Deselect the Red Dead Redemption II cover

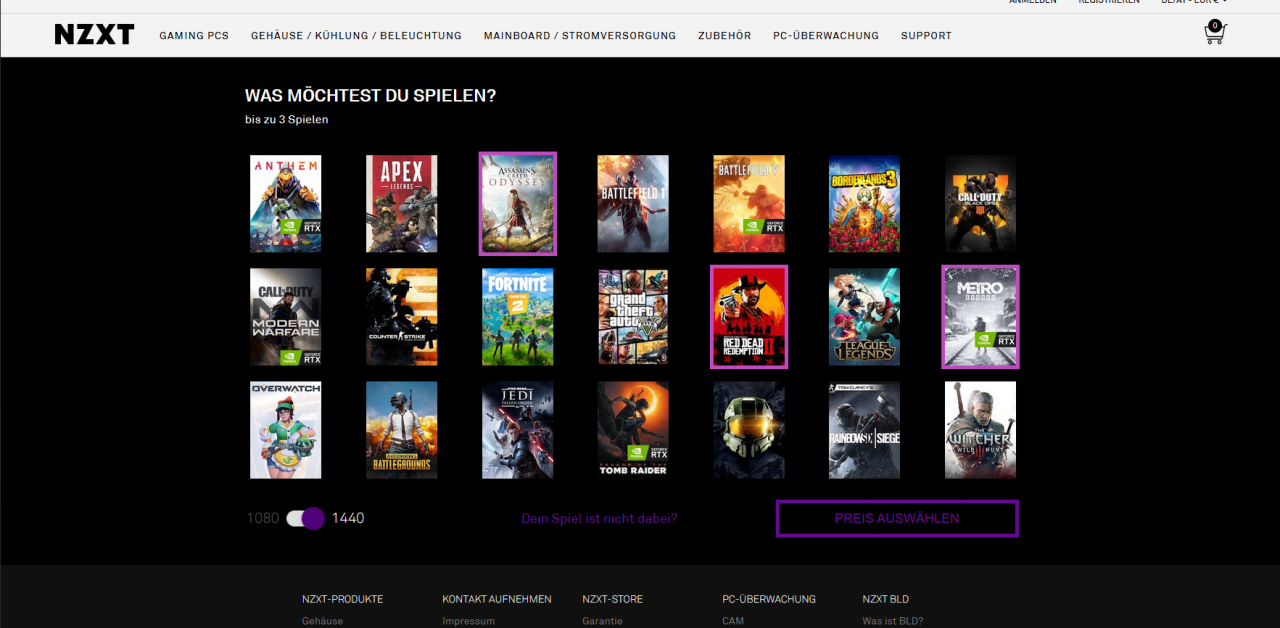749,317
